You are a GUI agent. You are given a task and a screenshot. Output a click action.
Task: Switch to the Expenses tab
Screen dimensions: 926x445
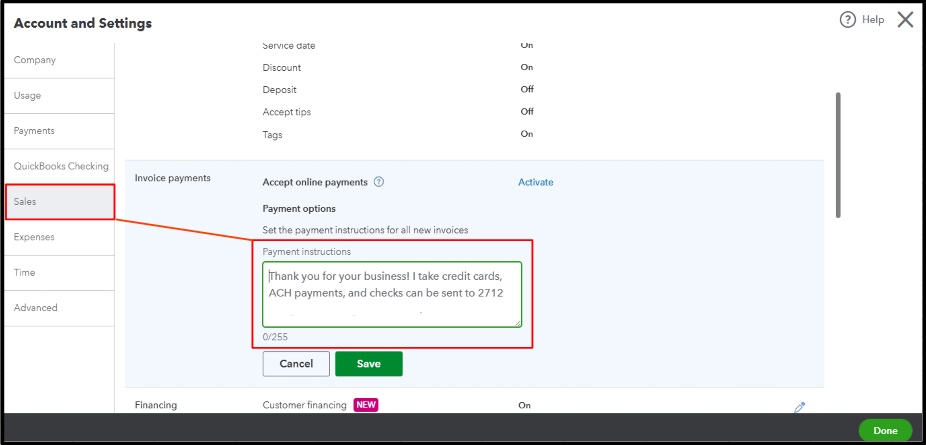pyautogui.click(x=34, y=237)
